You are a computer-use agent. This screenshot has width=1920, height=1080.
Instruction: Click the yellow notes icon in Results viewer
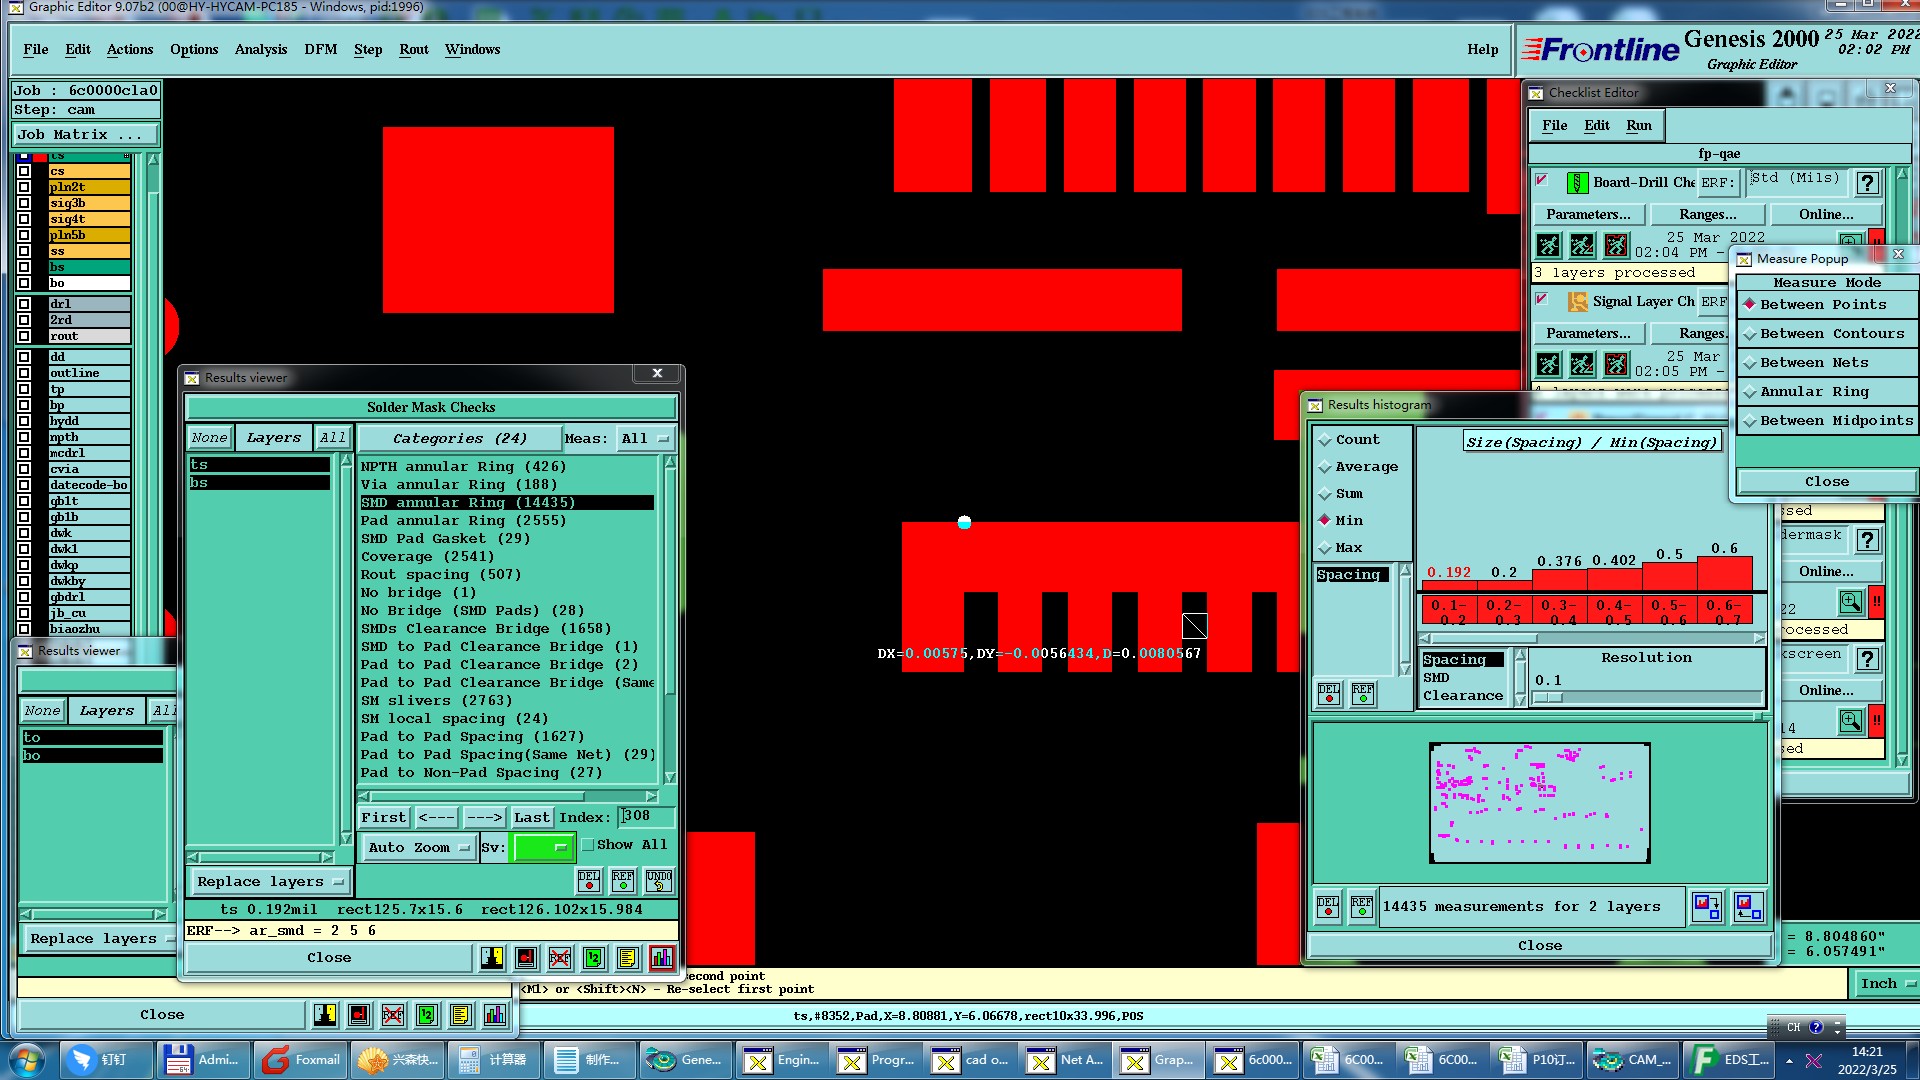coord(627,958)
